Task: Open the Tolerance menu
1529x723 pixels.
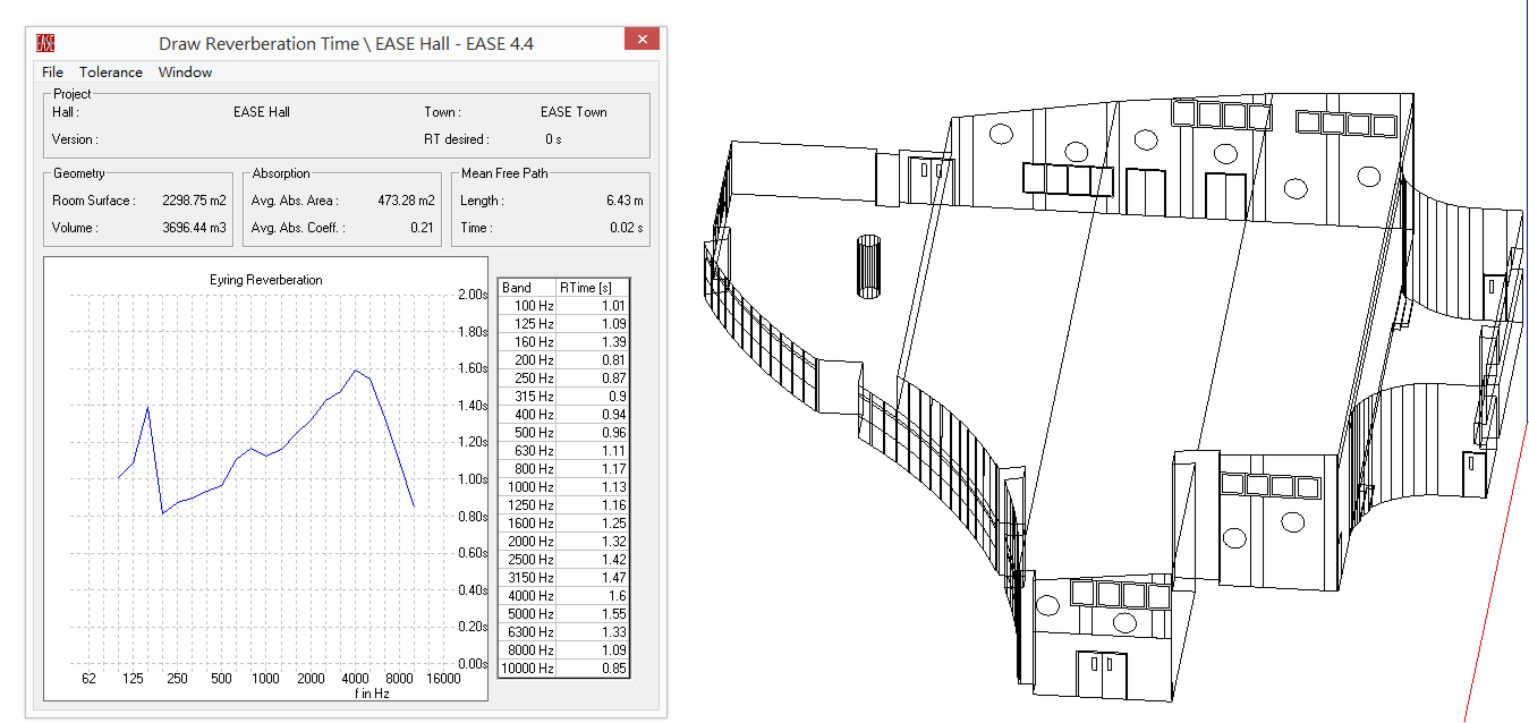Action: pyautogui.click(x=111, y=72)
